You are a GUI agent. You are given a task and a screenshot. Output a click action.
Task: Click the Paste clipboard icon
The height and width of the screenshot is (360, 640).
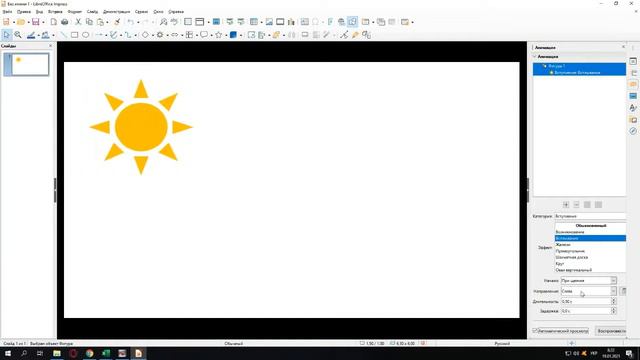100,22
